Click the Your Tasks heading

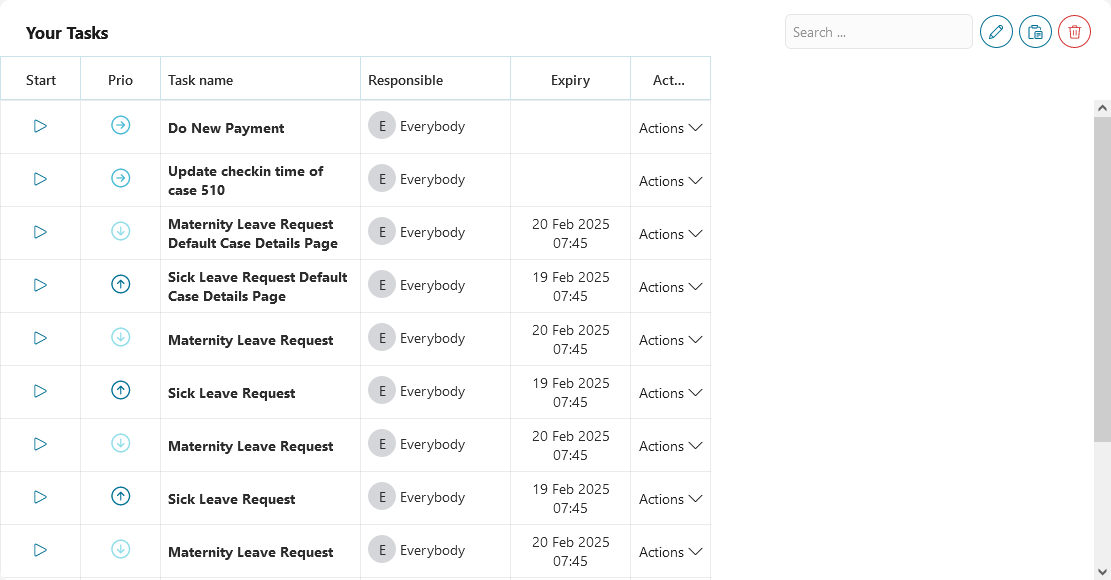(x=67, y=33)
